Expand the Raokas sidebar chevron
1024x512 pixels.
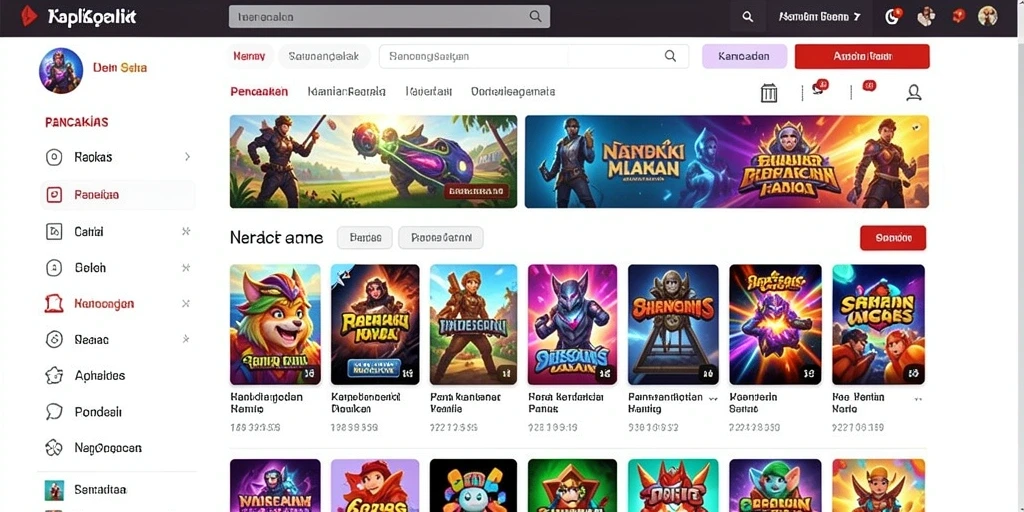(187, 157)
